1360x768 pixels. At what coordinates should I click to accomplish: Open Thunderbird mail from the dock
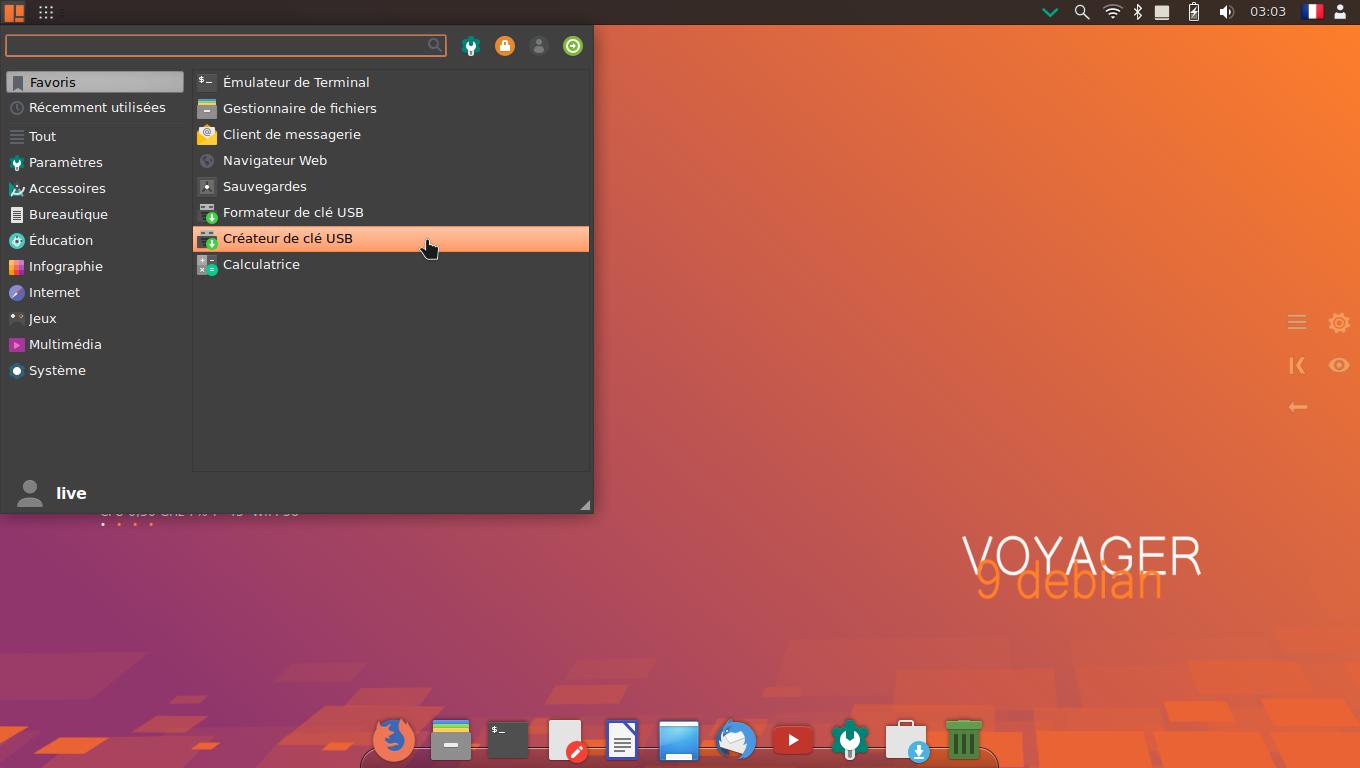[x=736, y=740]
